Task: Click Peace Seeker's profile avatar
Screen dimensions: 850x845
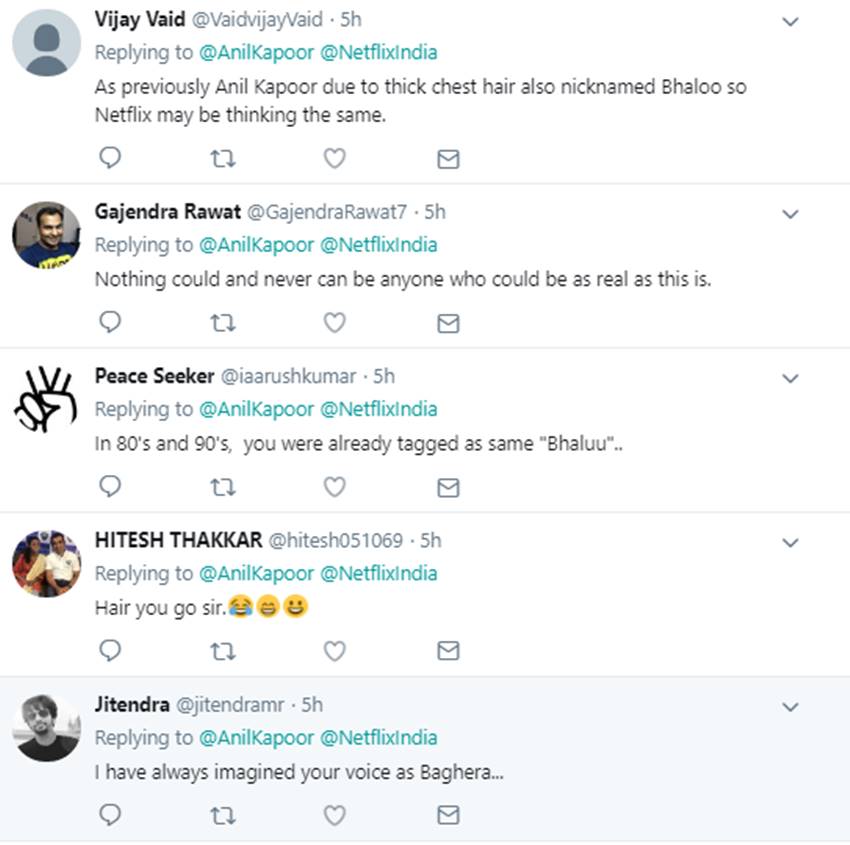Action: tap(46, 401)
